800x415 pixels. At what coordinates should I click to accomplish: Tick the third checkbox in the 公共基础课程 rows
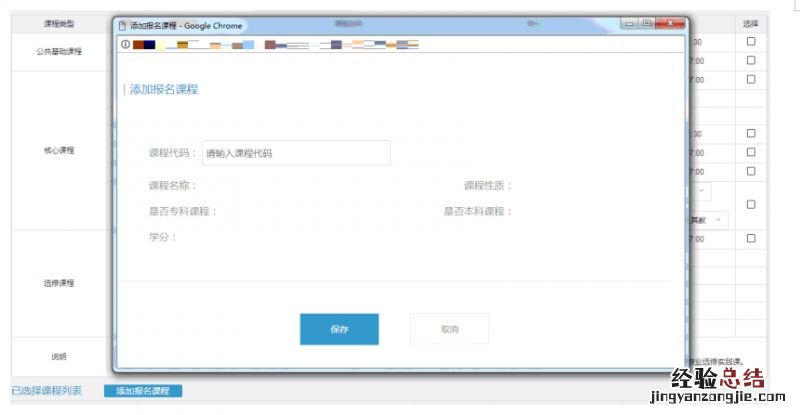point(751,79)
